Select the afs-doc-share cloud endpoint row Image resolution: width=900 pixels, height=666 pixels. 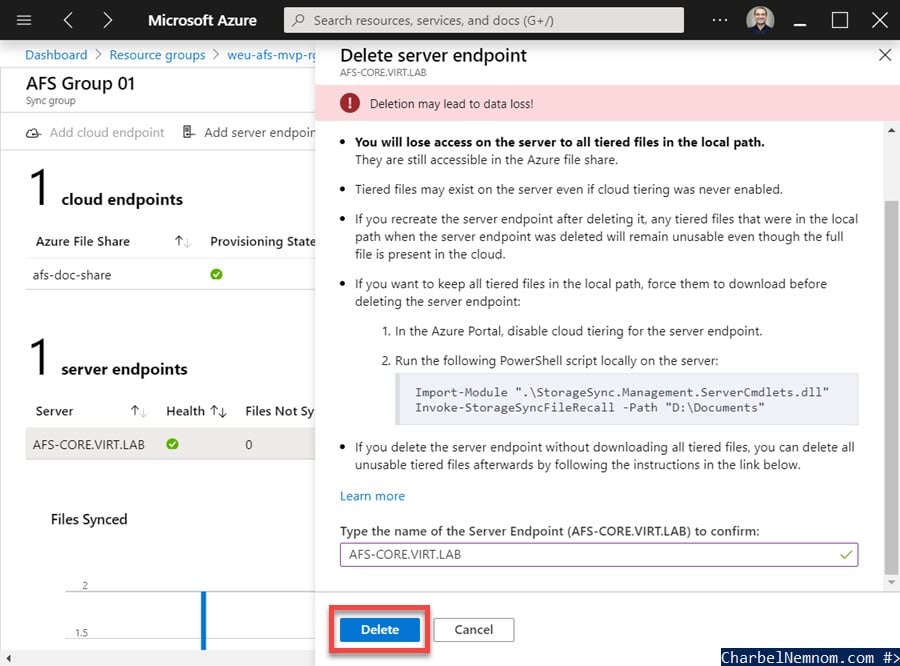coord(170,274)
